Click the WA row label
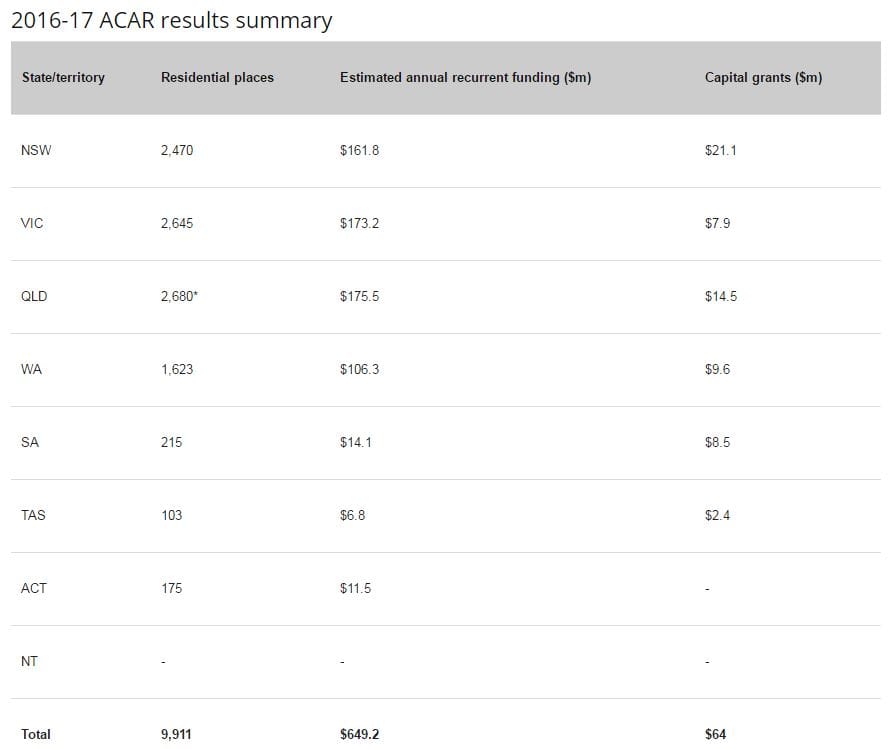The height and width of the screenshot is (749, 892). pos(31,370)
